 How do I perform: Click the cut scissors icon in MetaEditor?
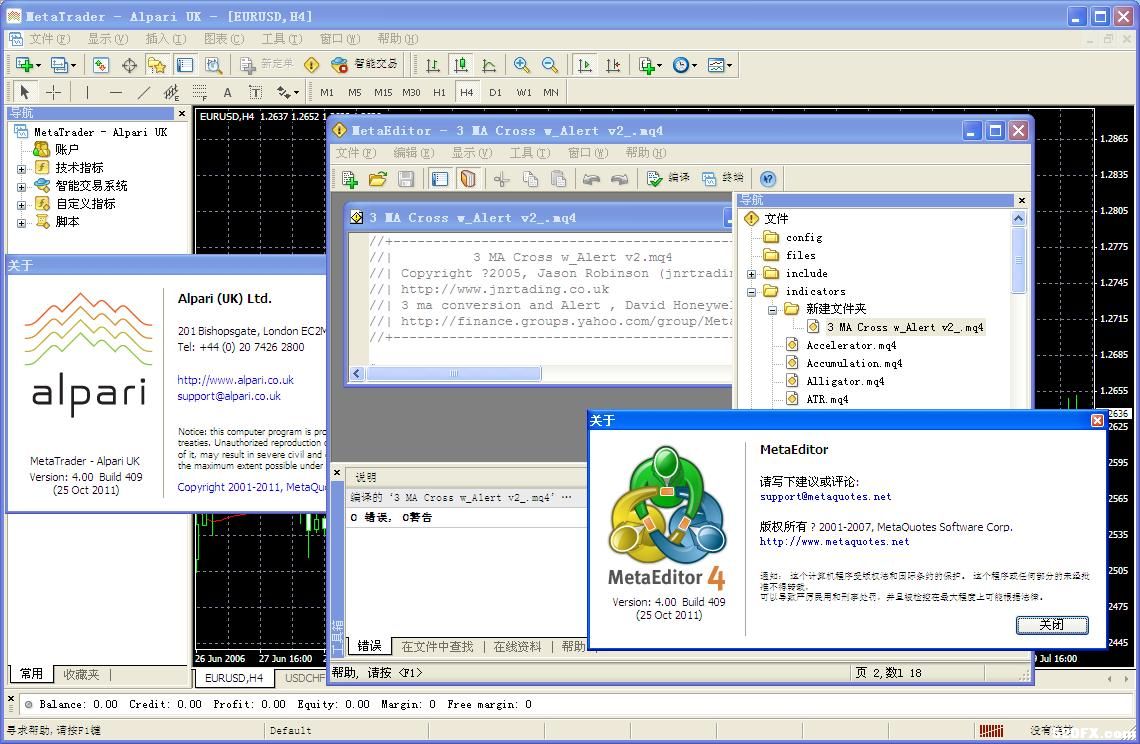pyautogui.click(x=502, y=179)
